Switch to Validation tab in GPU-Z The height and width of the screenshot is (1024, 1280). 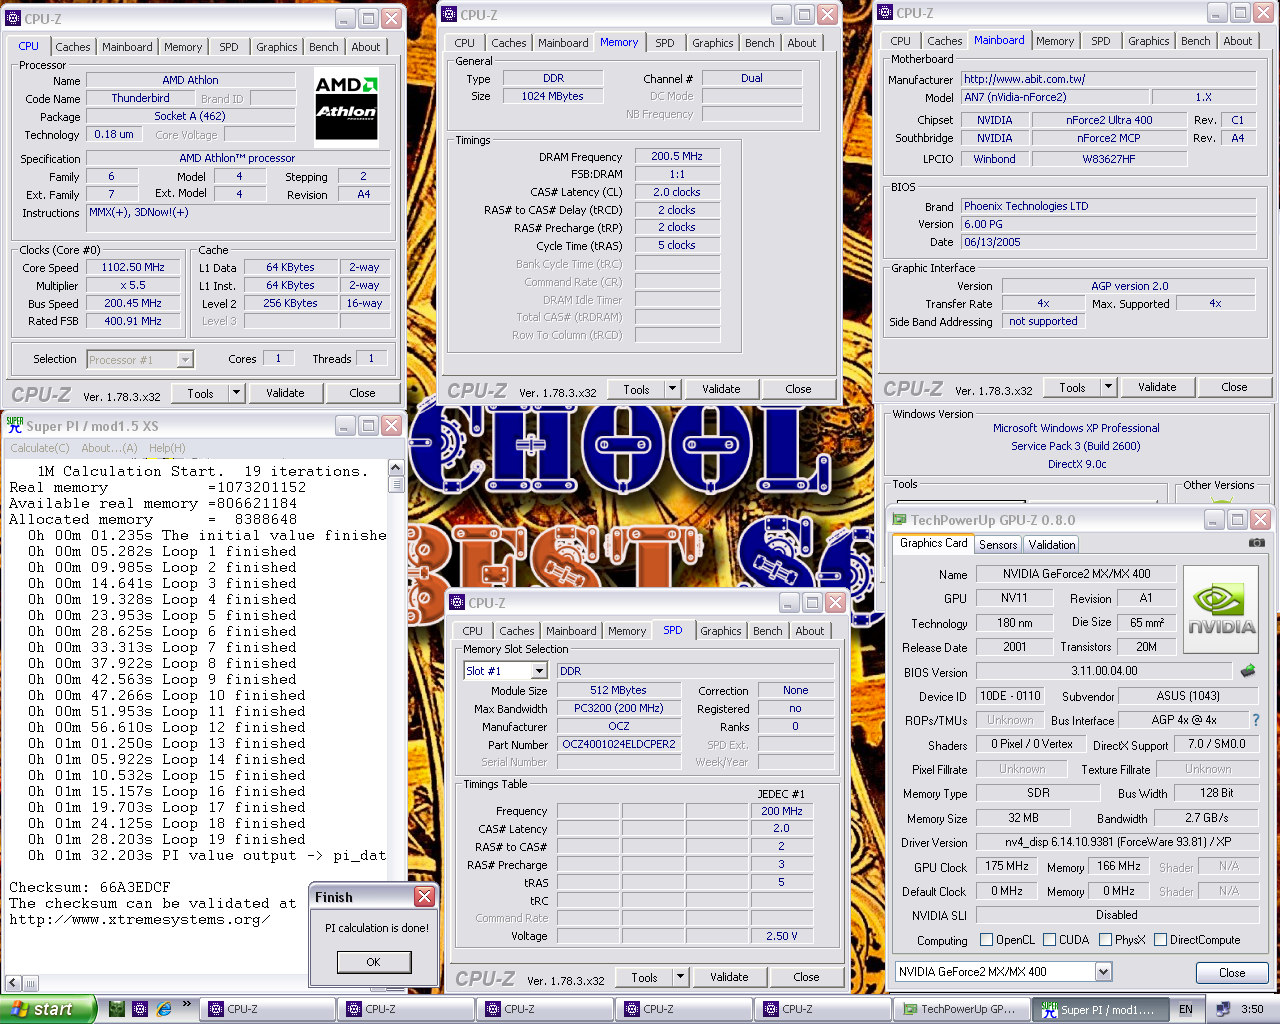tap(1052, 544)
